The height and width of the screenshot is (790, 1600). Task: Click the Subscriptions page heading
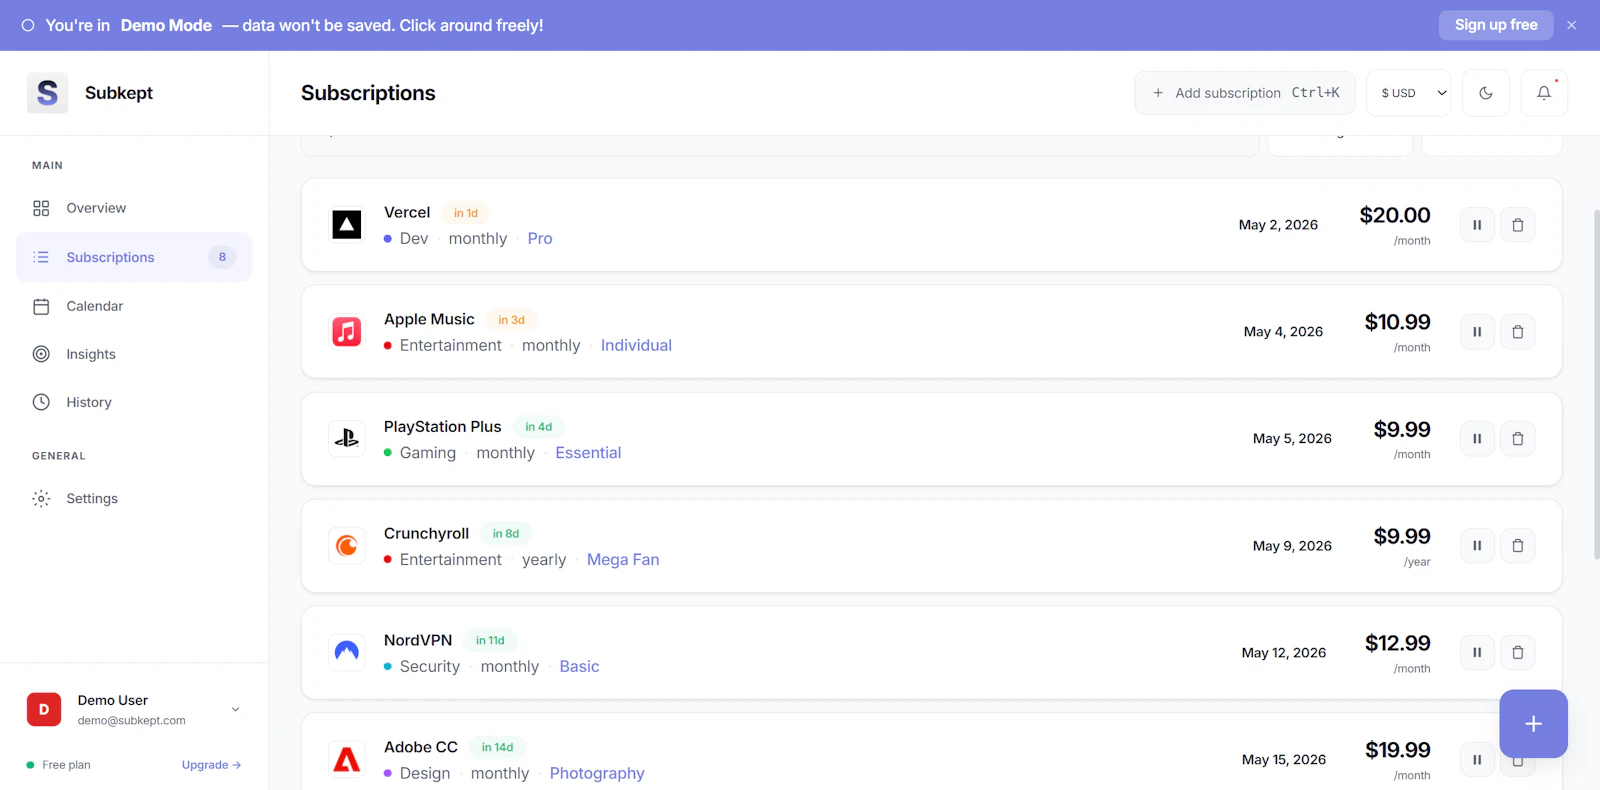pos(368,93)
